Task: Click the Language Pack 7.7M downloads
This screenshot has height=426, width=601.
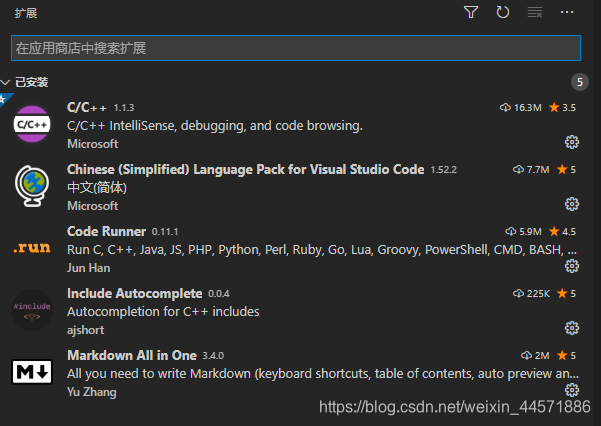Action: tap(531, 169)
